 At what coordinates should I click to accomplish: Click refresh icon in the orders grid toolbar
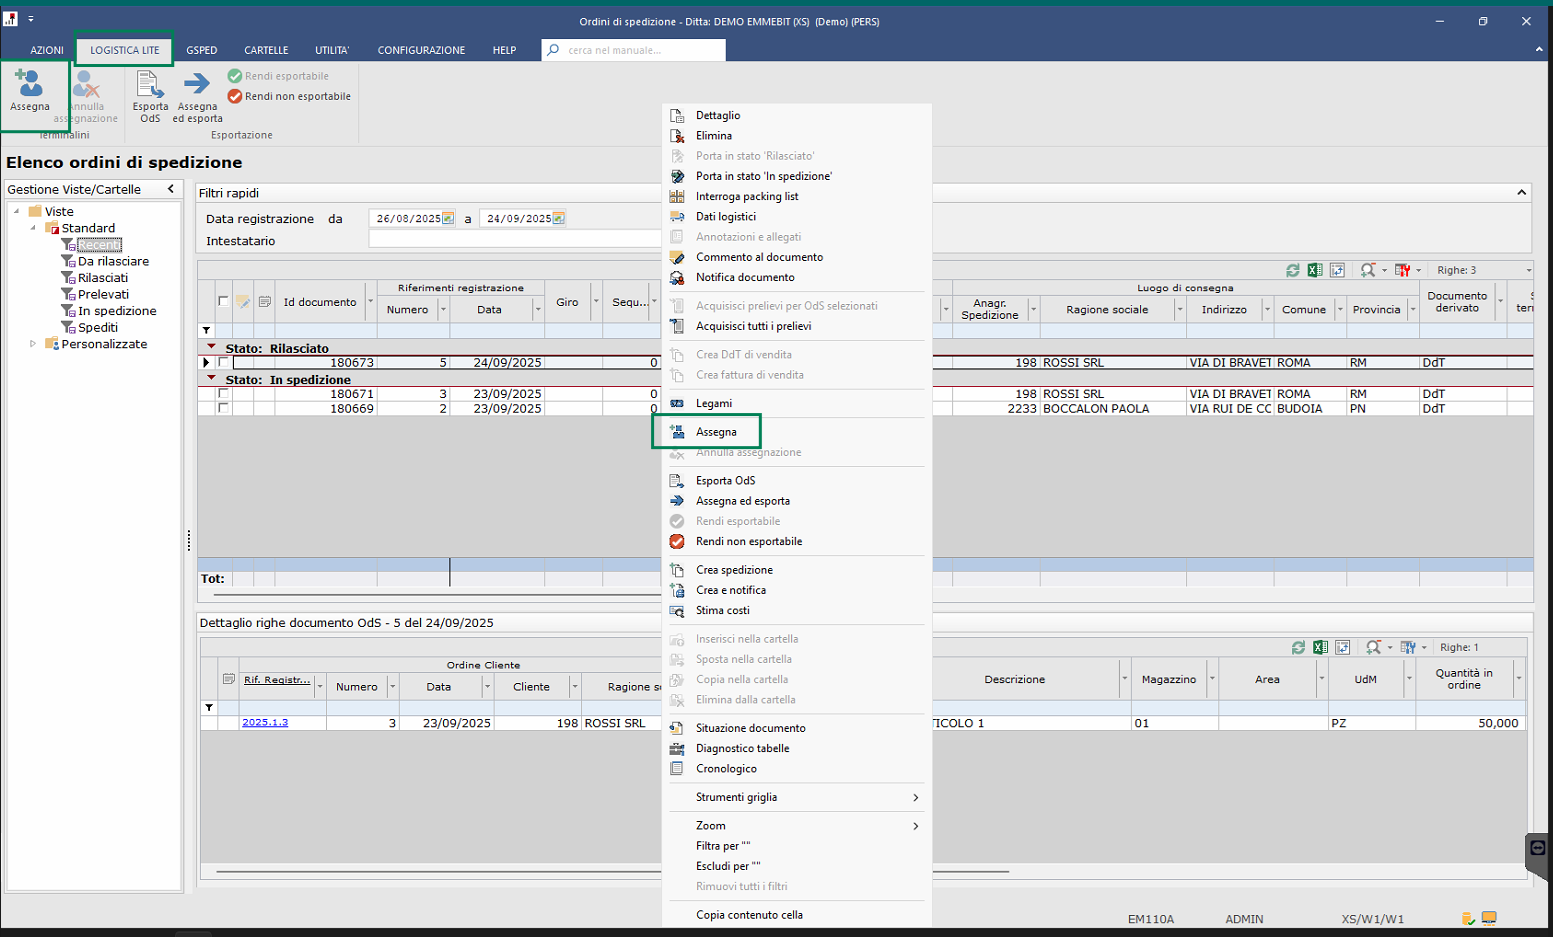point(1292,270)
